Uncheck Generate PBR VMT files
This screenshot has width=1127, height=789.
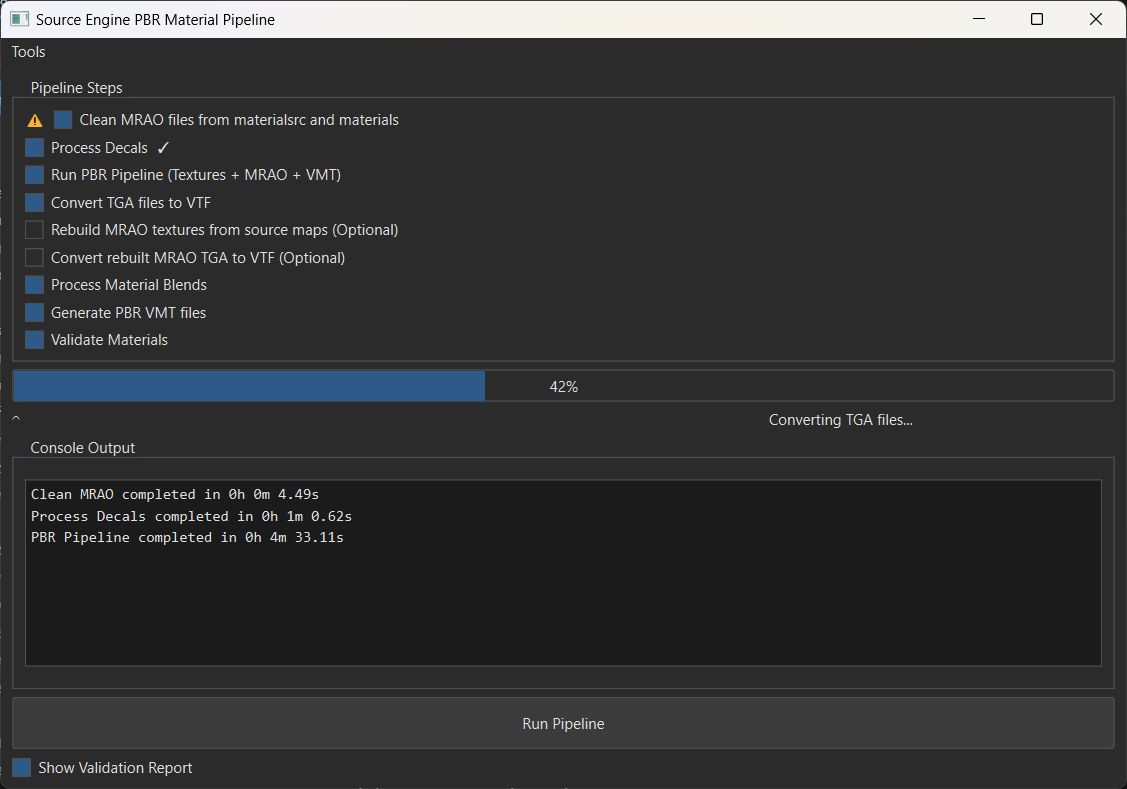click(35, 313)
